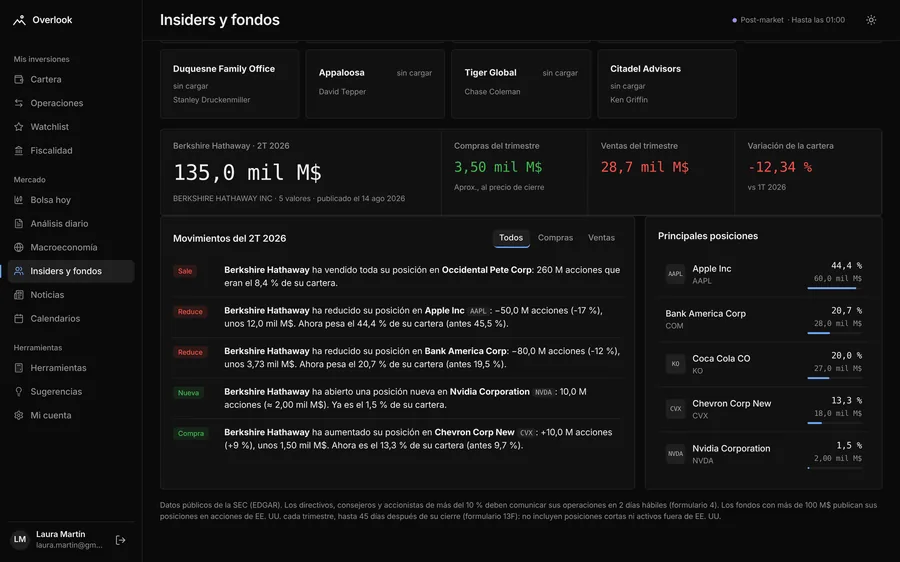
Task: Click the Mi cuenta gear icon
Action: (x=19, y=415)
